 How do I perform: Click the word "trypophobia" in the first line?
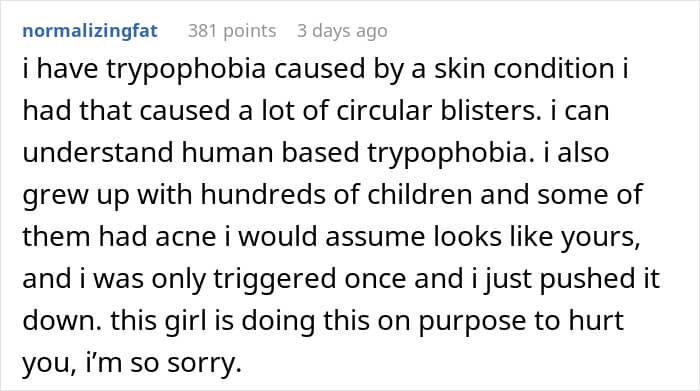tap(186, 70)
